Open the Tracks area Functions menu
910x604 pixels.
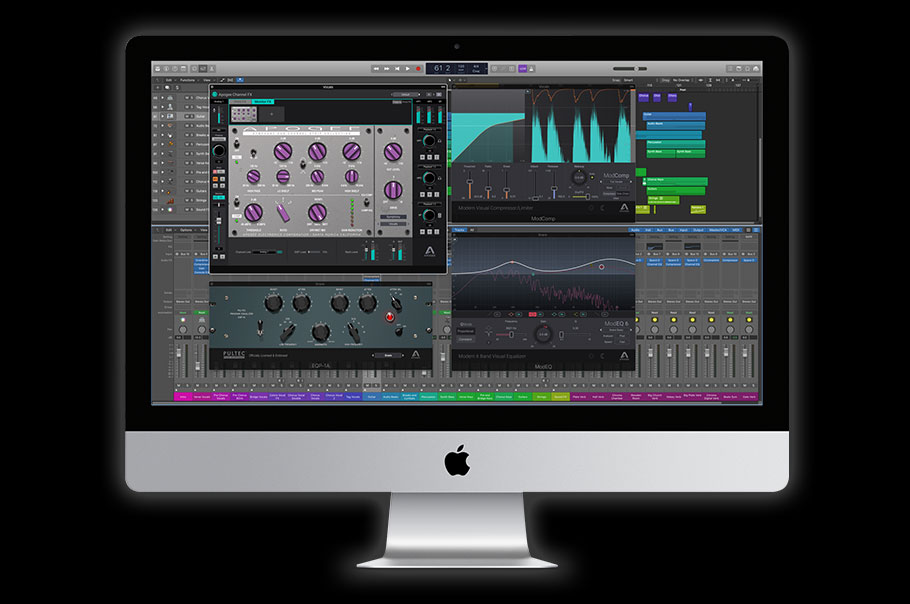[x=187, y=80]
